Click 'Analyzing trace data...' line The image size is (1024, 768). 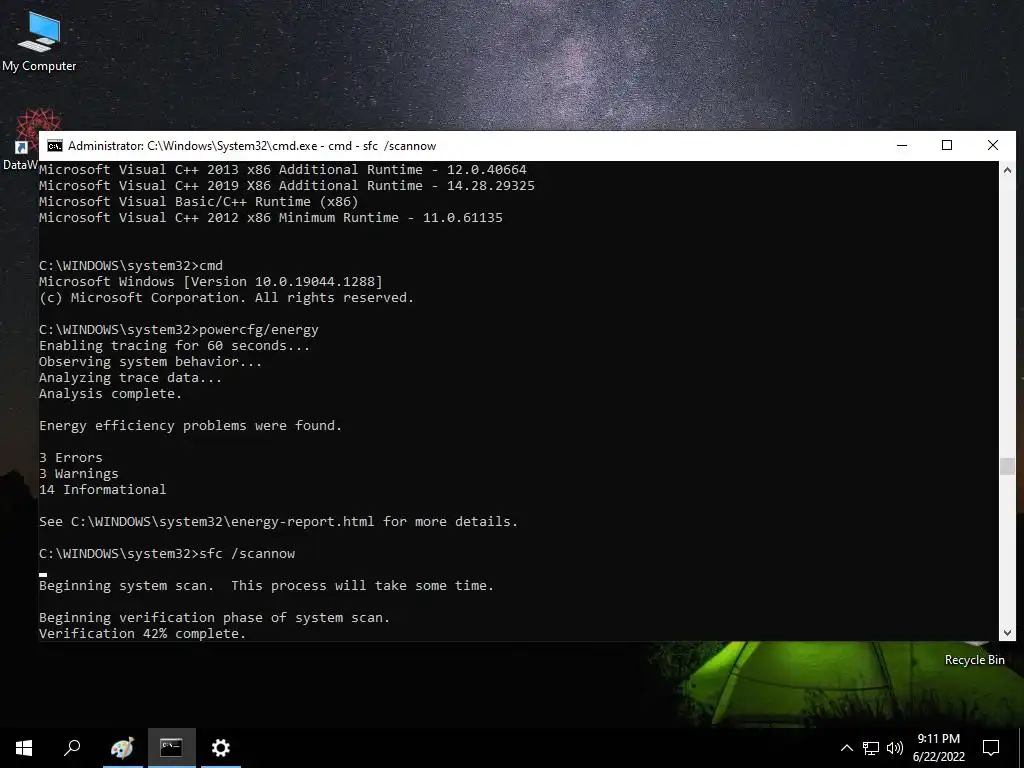[x=130, y=377]
